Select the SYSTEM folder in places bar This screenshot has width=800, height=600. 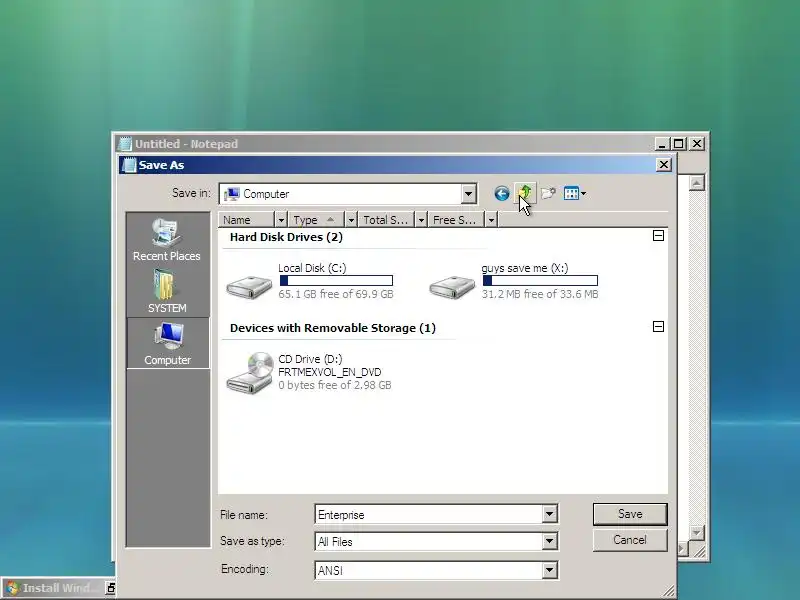(167, 291)
